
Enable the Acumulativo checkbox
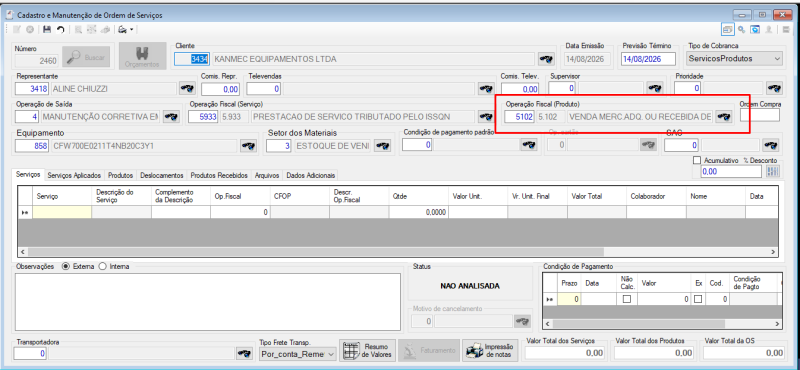(x=697, y=160)
